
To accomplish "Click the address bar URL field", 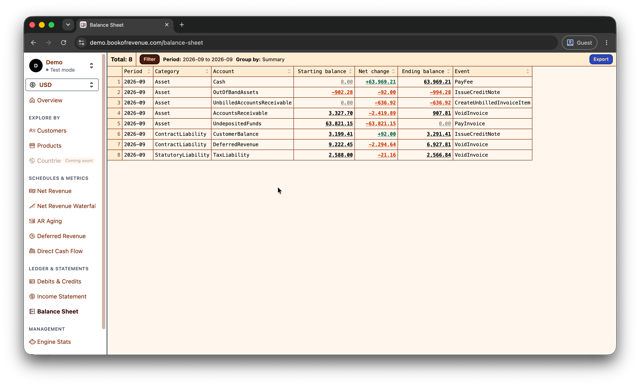I will coord(316,42).
